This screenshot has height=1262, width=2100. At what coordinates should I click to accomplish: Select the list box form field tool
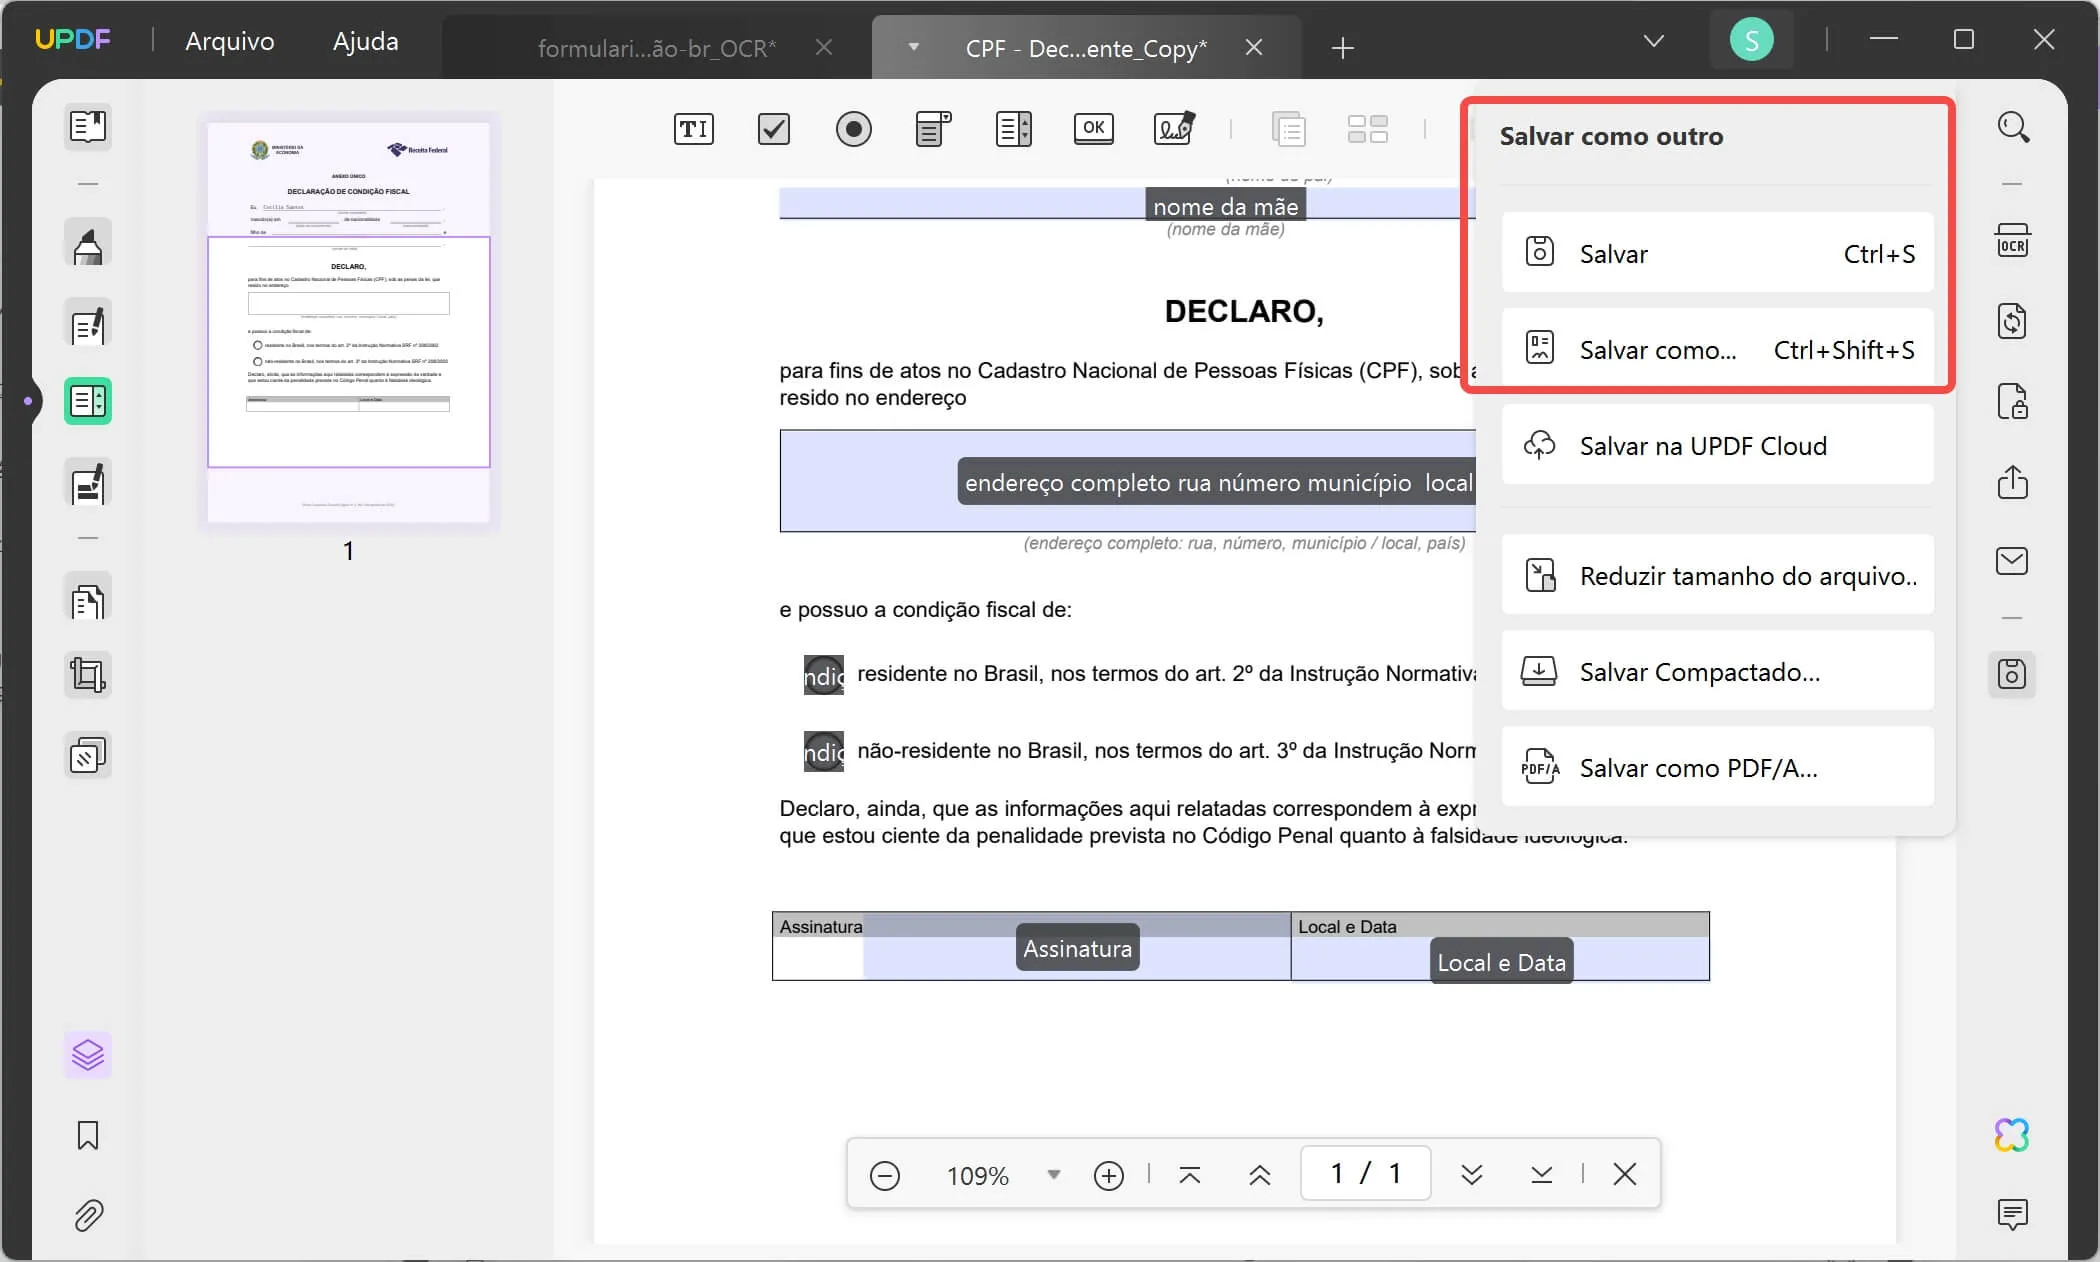click(1013, 128)
